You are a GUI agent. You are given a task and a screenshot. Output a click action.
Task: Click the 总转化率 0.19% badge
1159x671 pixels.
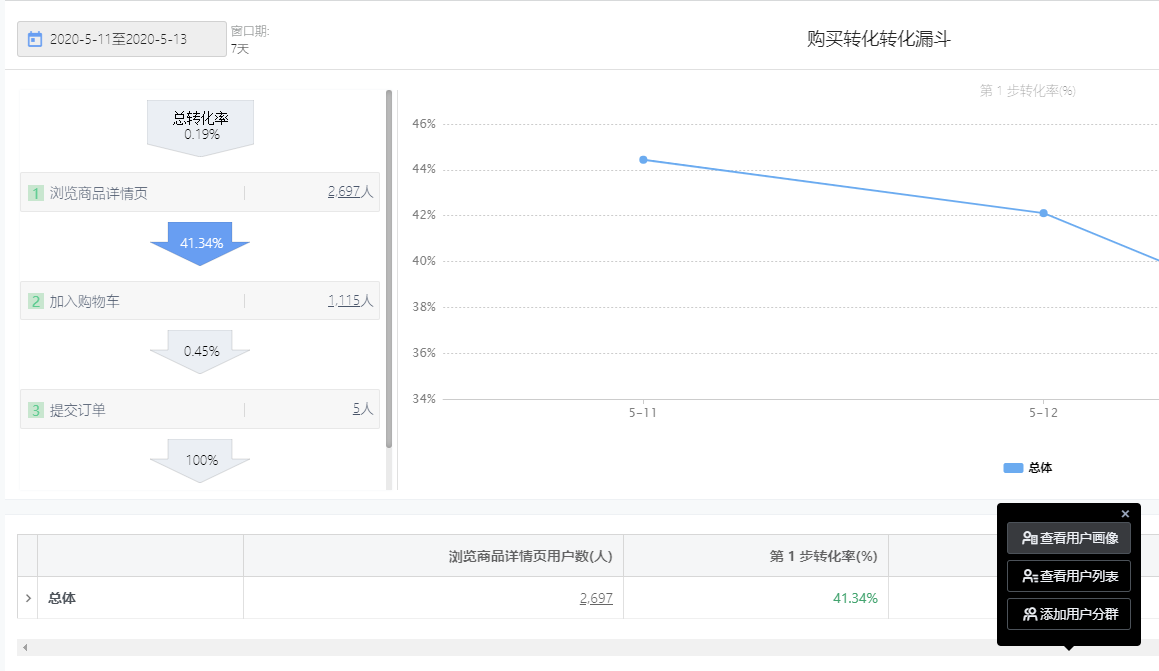click(x=200, y=126)
